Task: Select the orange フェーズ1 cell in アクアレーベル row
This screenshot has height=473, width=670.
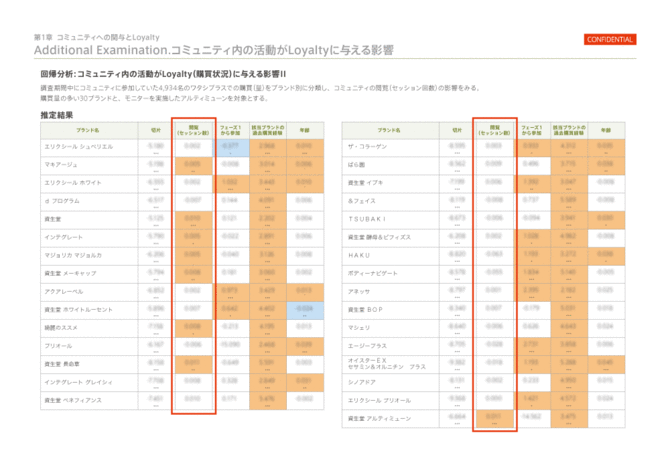Action: point(231,293)
